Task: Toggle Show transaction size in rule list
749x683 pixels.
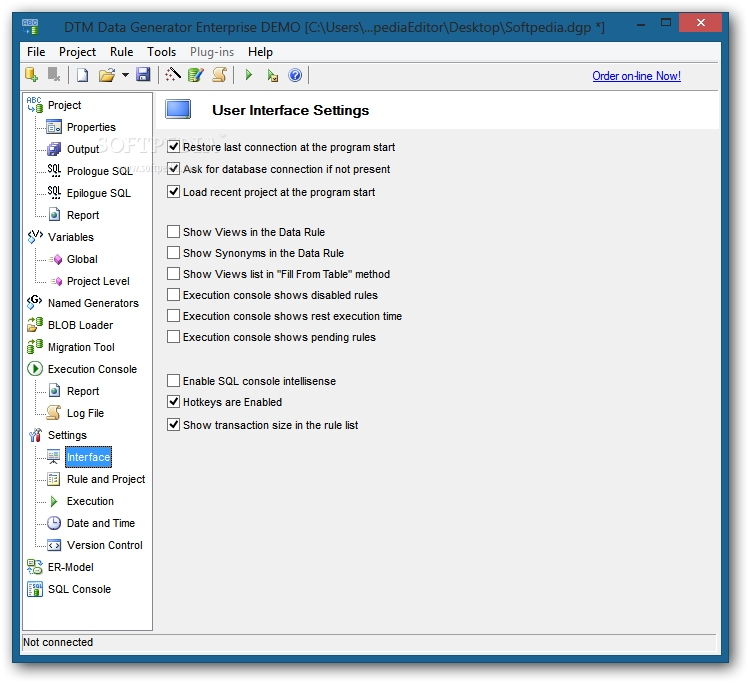Action: point(173,425)
